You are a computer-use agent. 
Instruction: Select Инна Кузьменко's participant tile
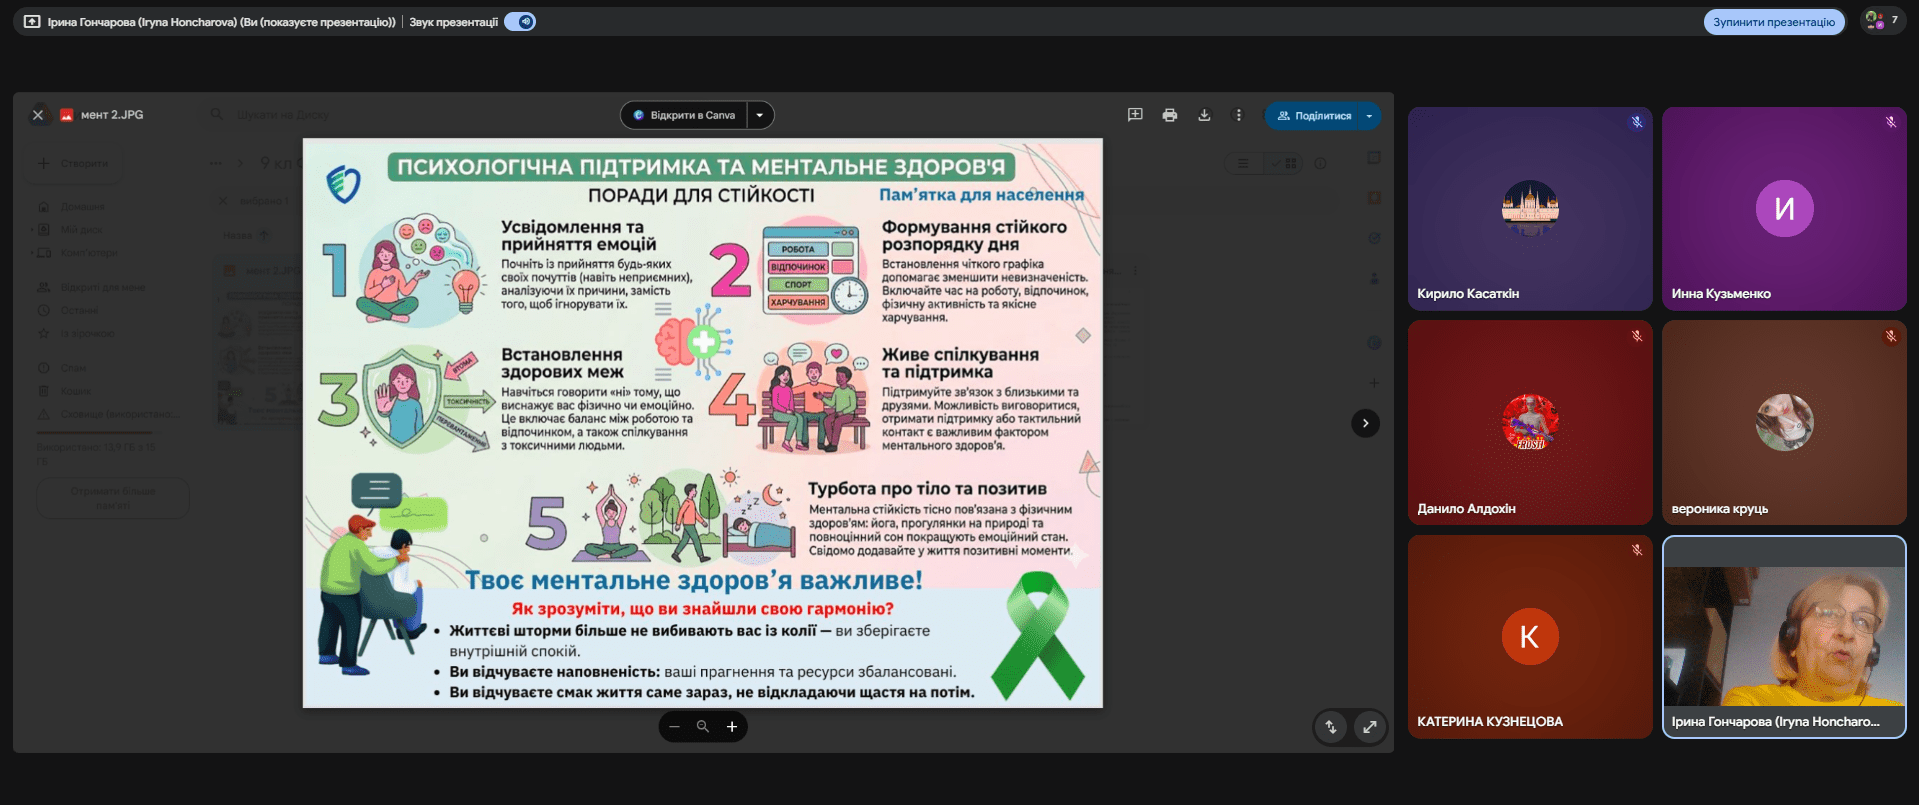pyautogui.click(x=1784, y=209)
